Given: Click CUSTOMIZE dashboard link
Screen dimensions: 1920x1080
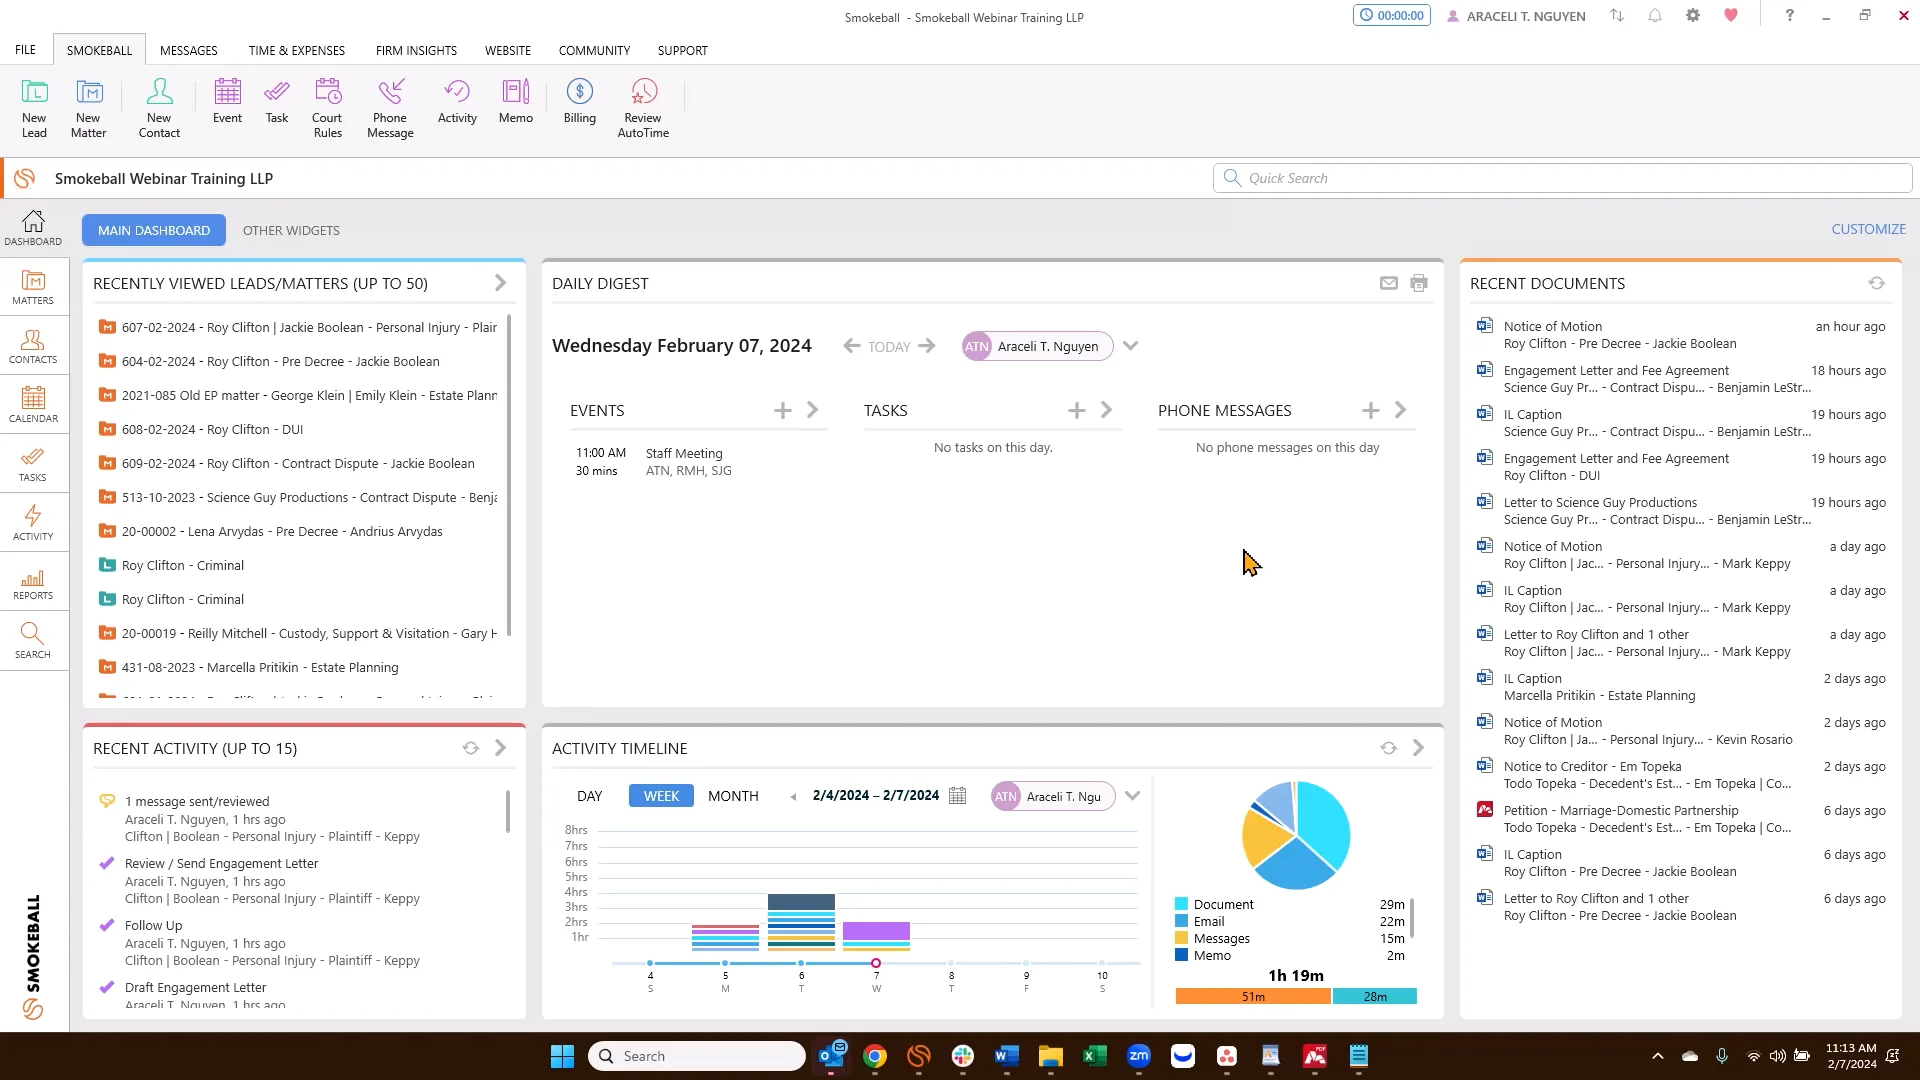Looking at the screenshot, I should click(1868, 229).
